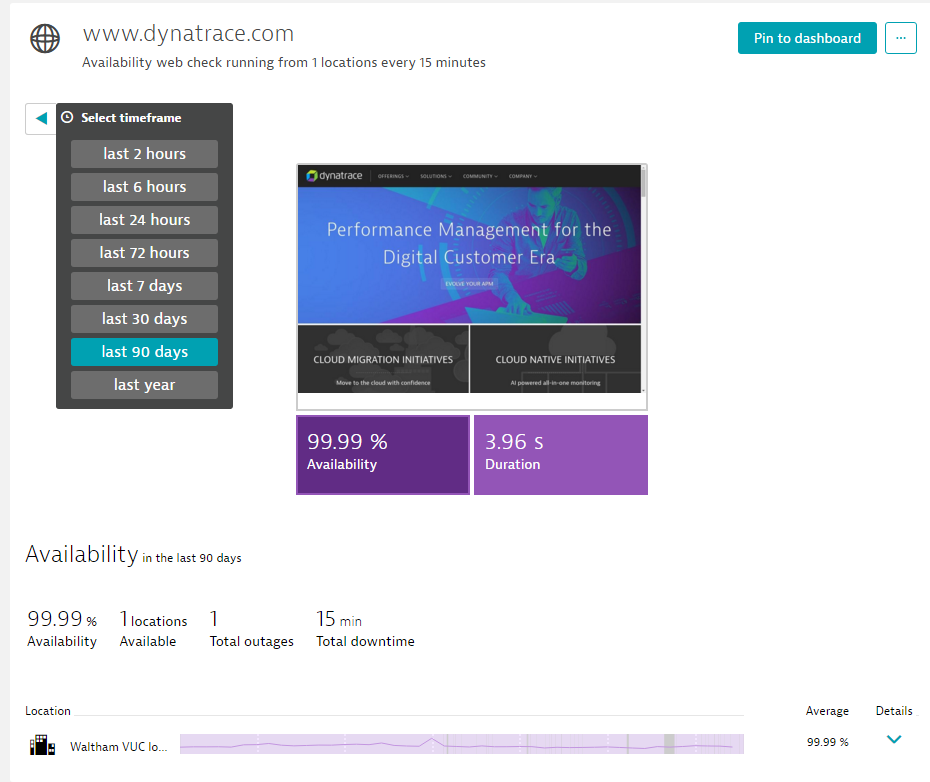Open the 3.96 s Duration tile
The width and height of the screenshot is (930, 782).
[x=560, y=455]
